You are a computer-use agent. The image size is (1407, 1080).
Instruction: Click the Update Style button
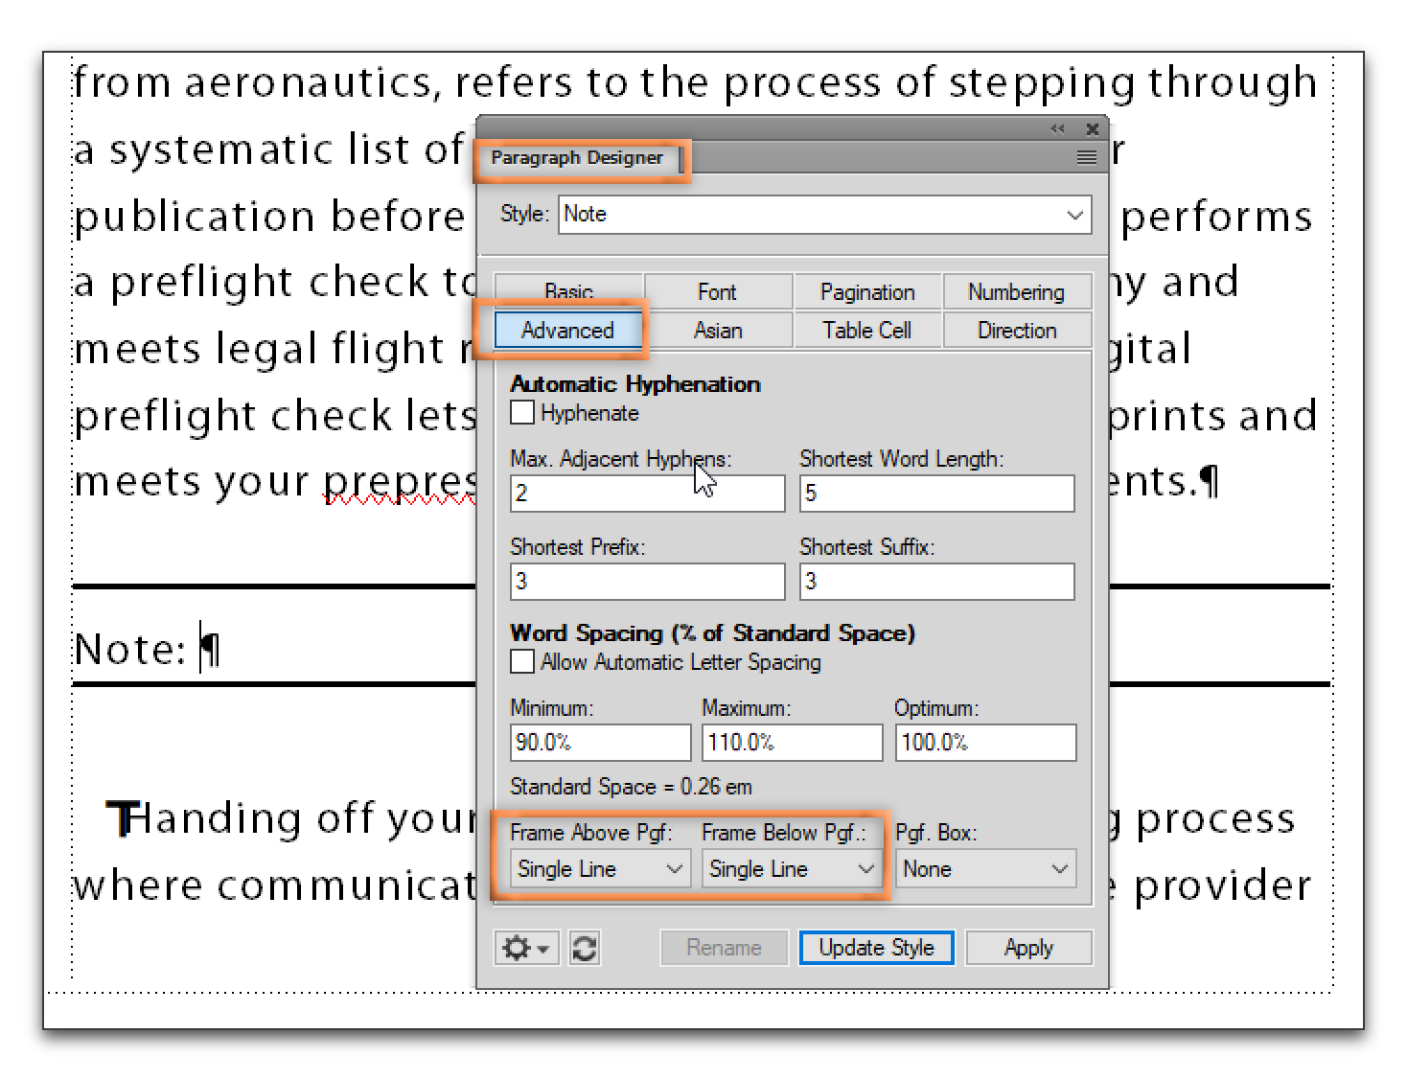point(876,947)
